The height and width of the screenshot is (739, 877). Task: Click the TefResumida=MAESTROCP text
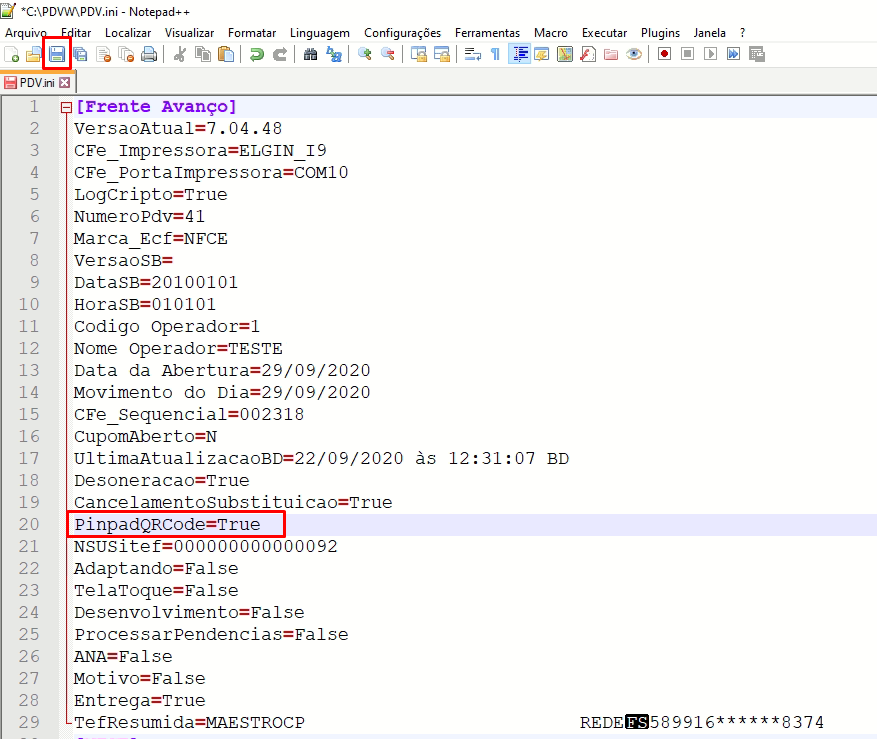click(189, 723)
